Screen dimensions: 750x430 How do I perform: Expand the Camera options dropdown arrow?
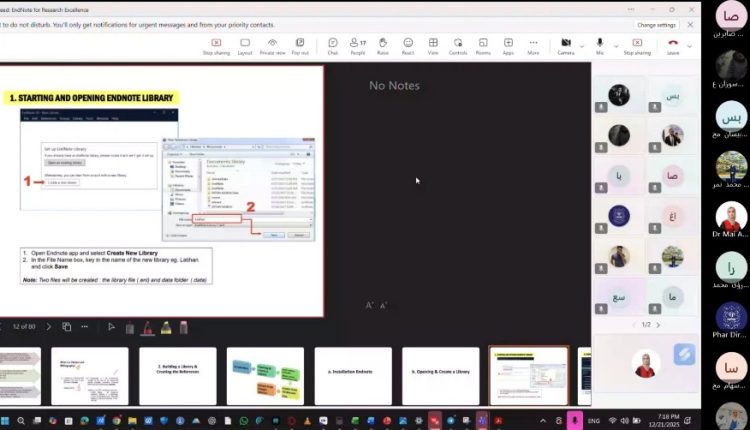[580, 44]
